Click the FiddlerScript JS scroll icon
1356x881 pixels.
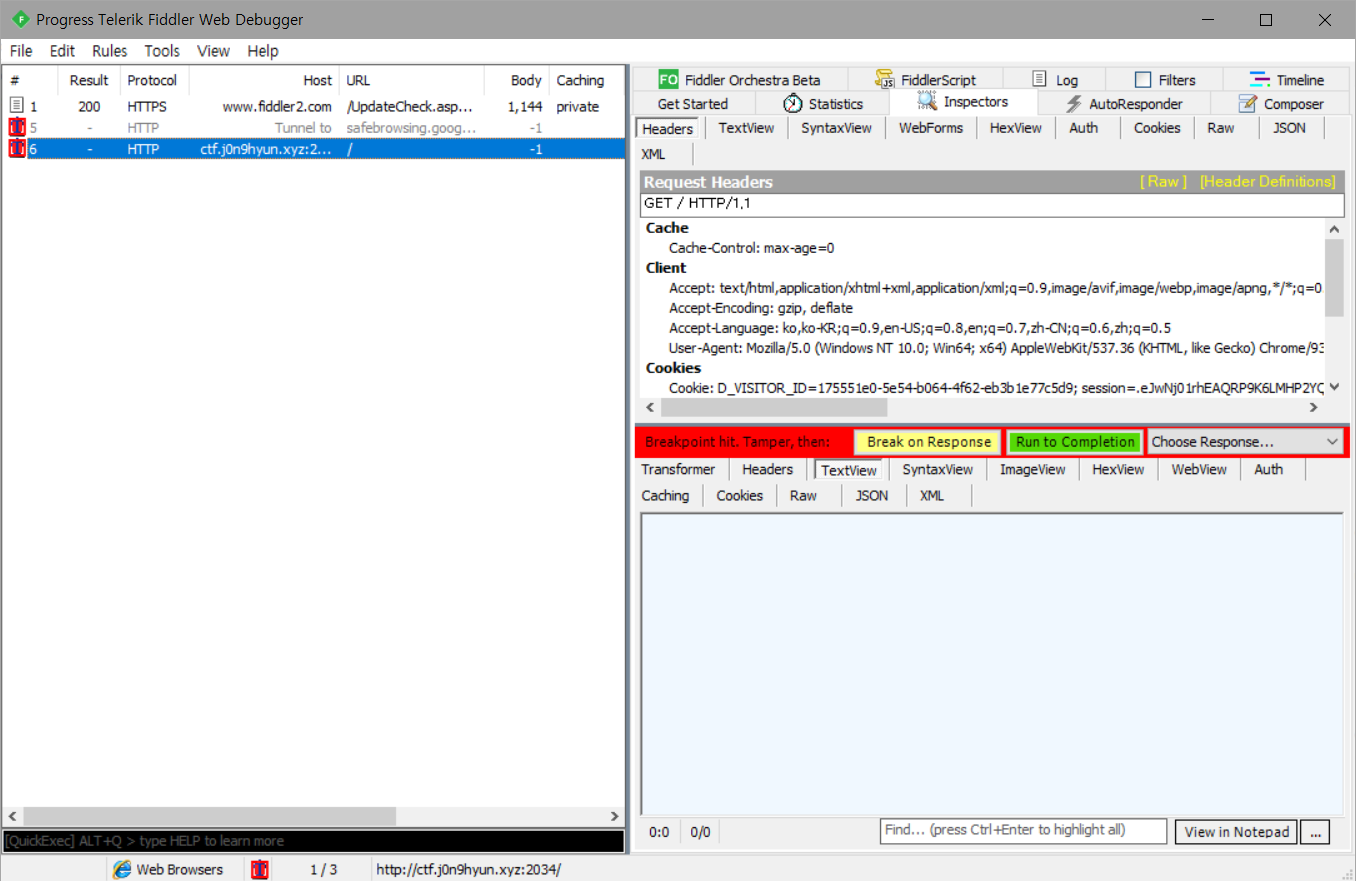[885, 80]
